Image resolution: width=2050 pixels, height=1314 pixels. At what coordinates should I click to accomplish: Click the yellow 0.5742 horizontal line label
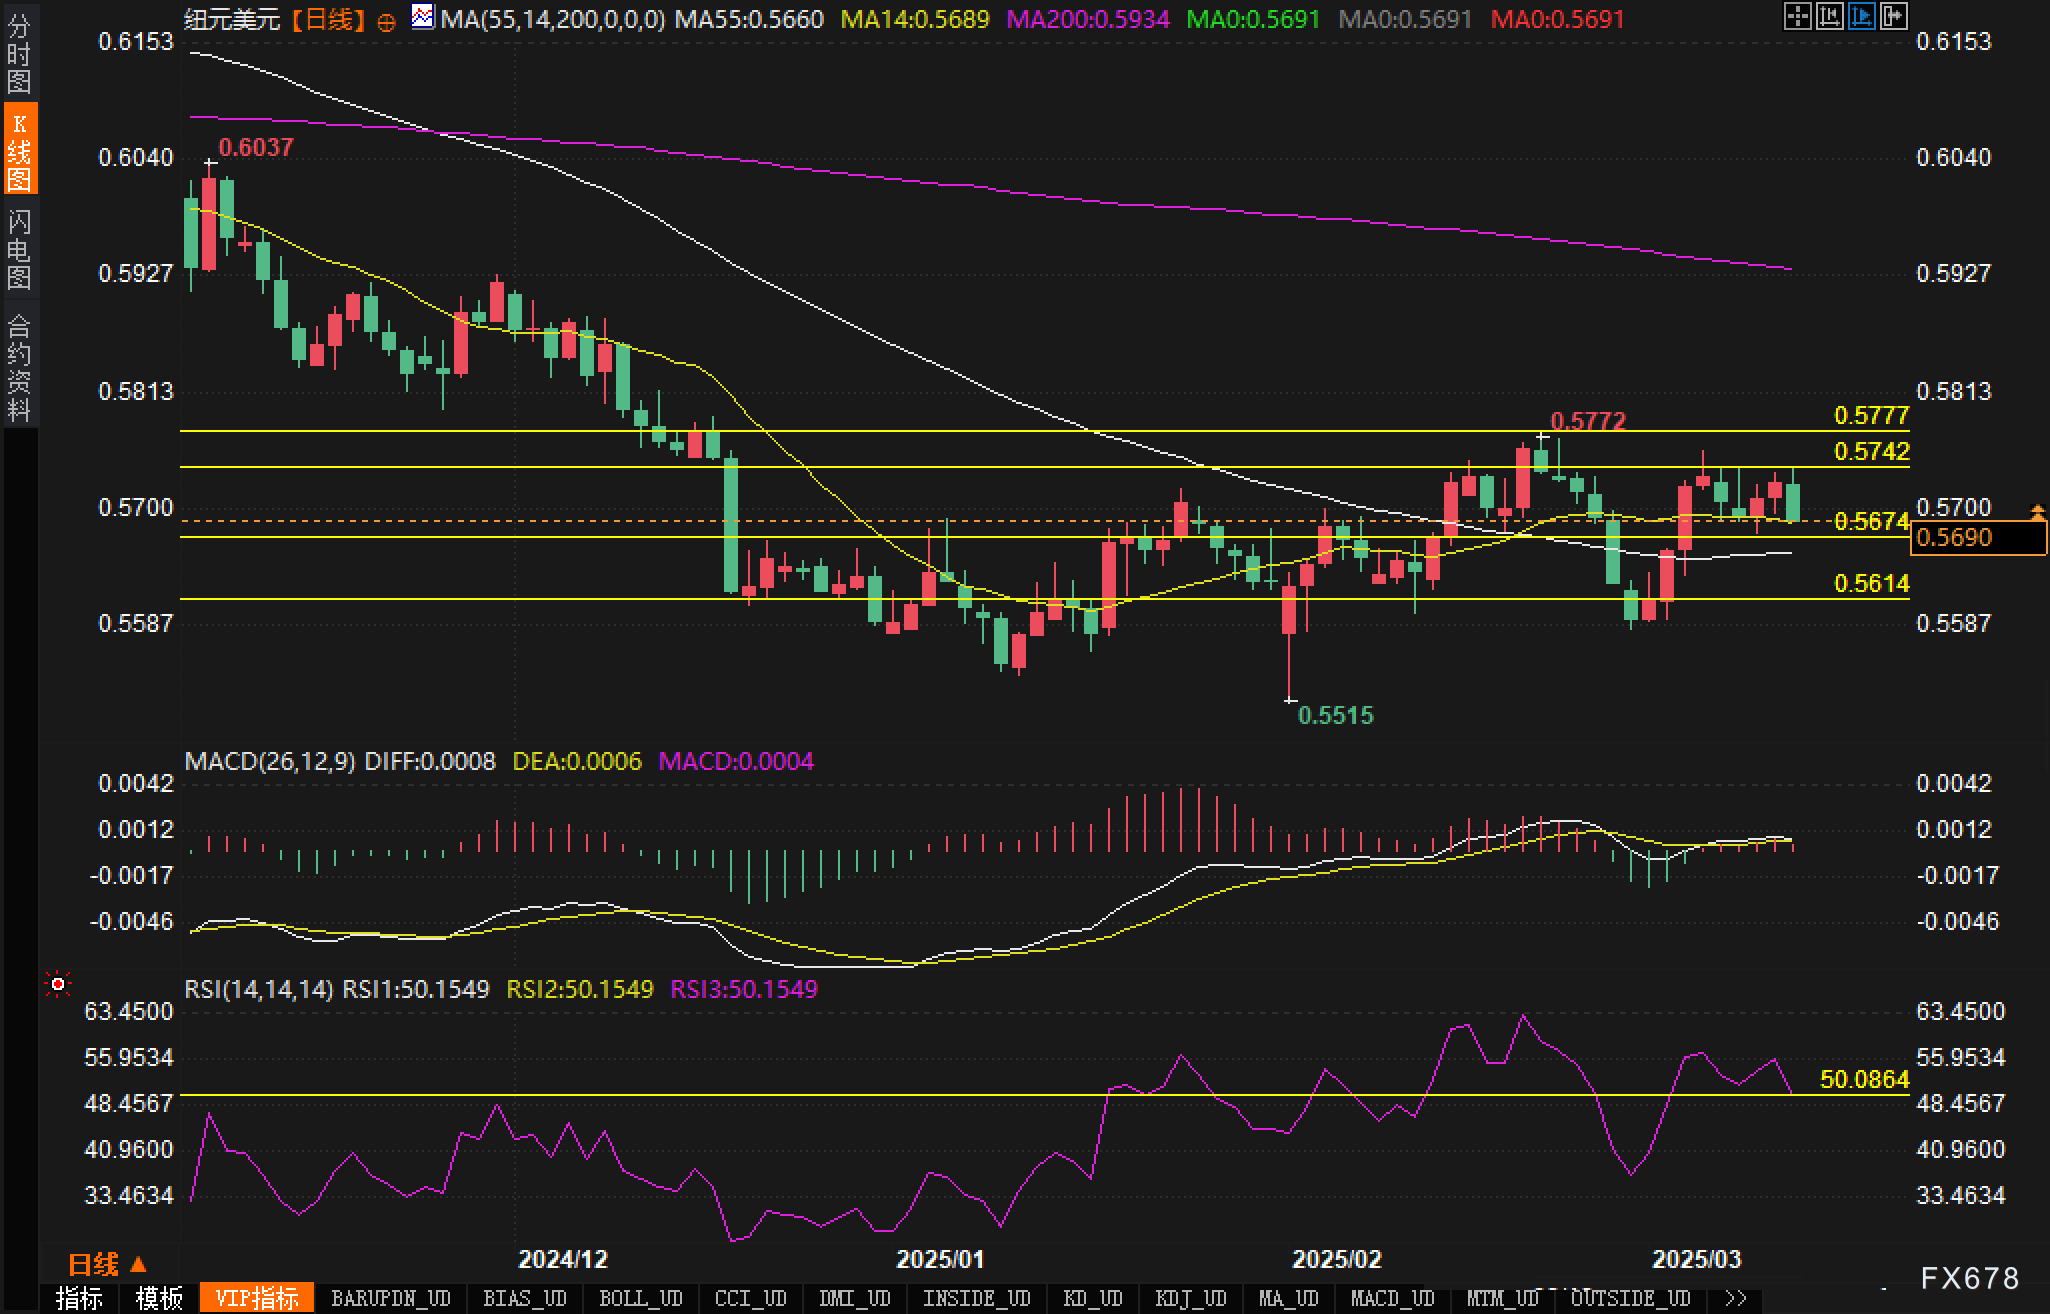coord(1871,451)
